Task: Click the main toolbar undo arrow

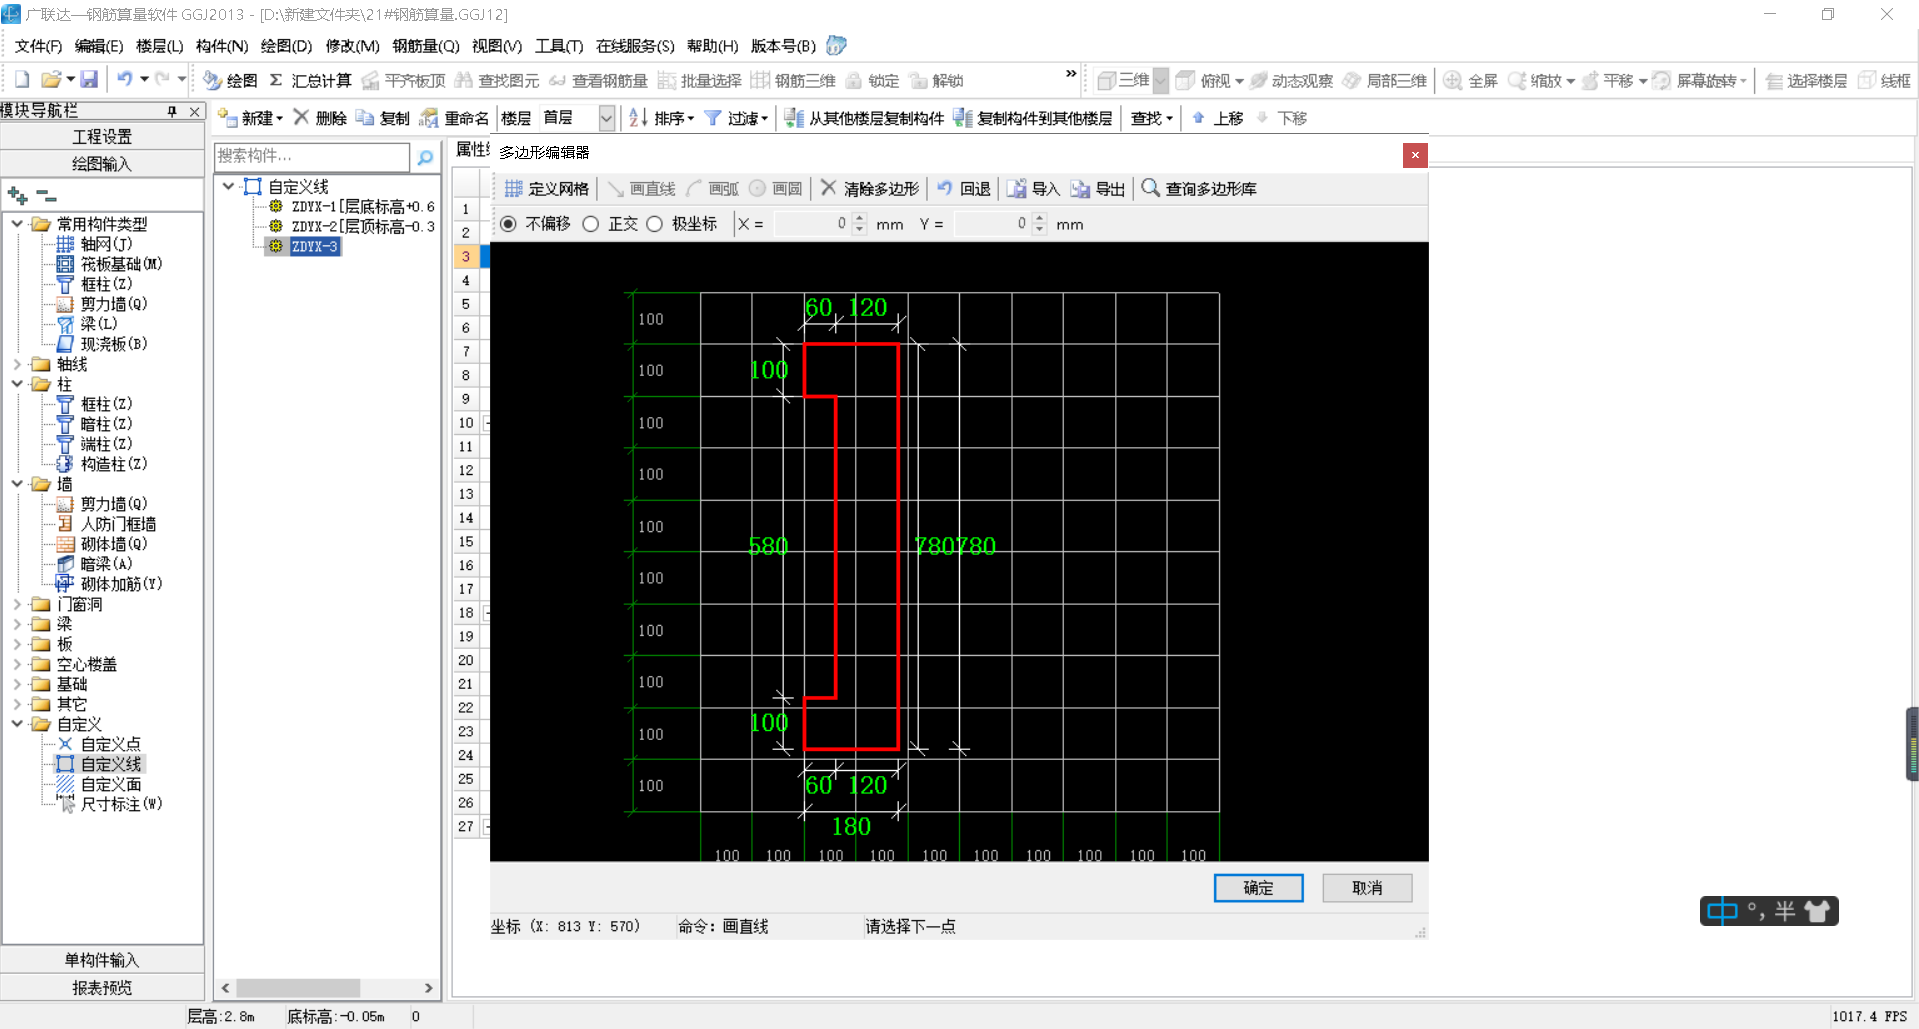Action: (124, 80)
